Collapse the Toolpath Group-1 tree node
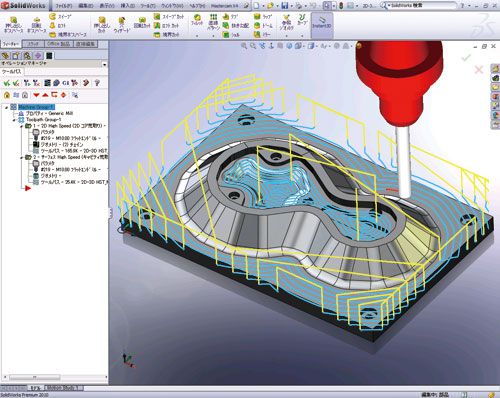The image size is (500, 398). pos(14,120)
